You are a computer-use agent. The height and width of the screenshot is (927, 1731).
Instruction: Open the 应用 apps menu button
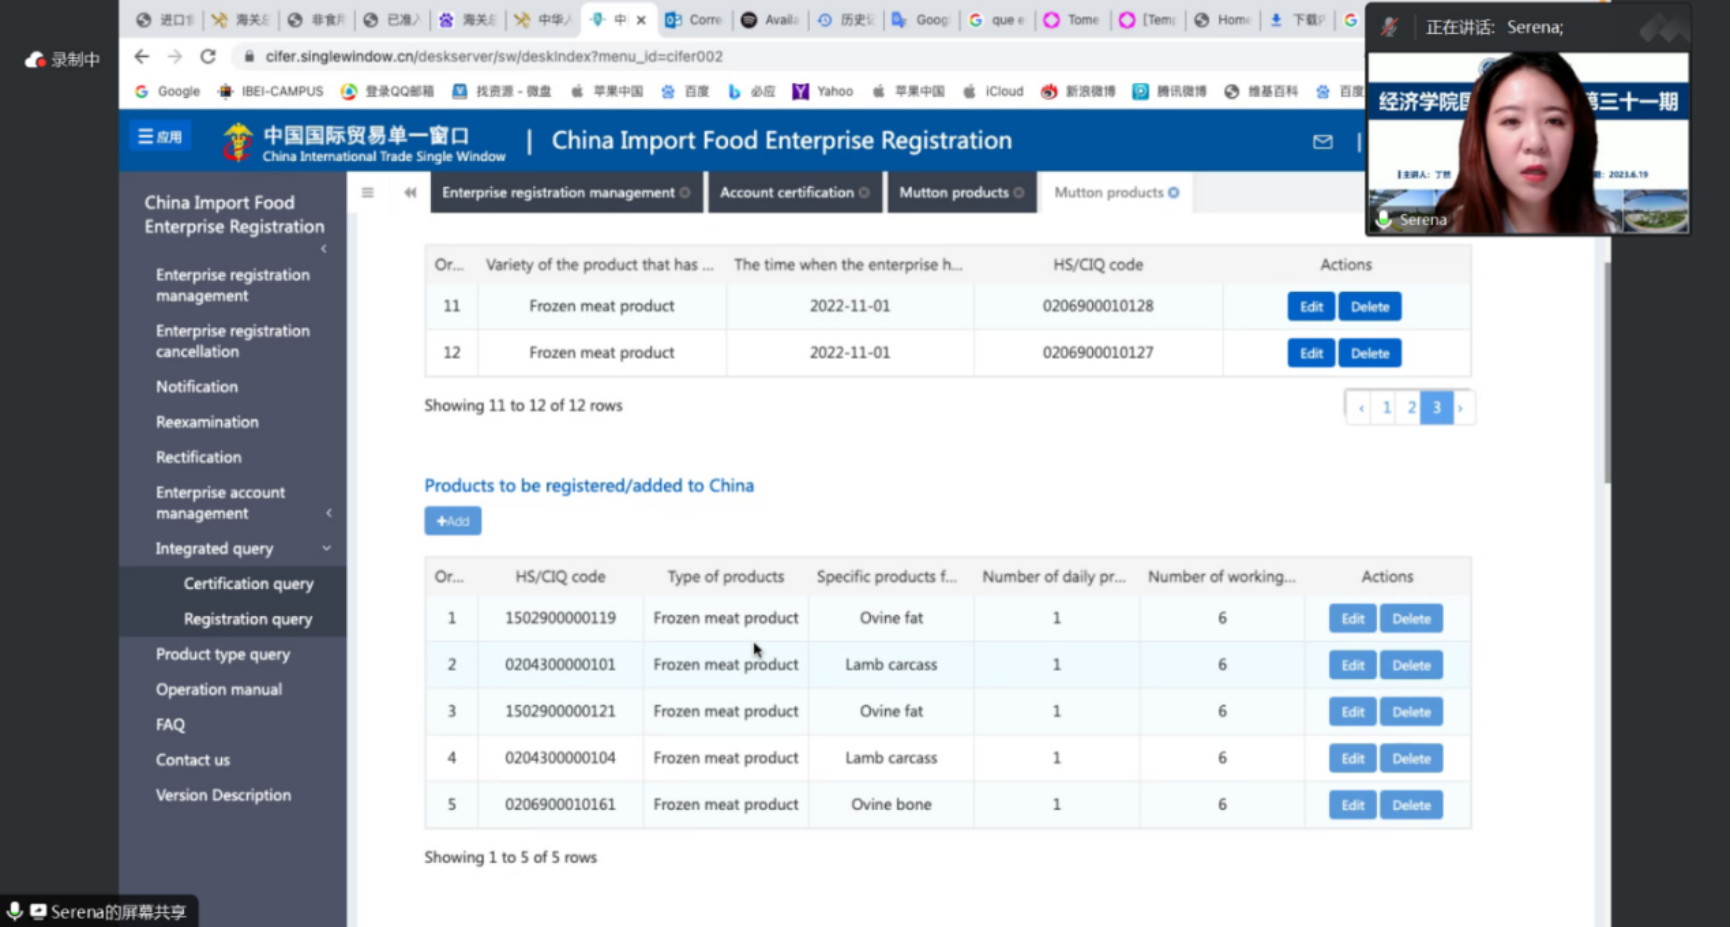click(x=160, y=137)
